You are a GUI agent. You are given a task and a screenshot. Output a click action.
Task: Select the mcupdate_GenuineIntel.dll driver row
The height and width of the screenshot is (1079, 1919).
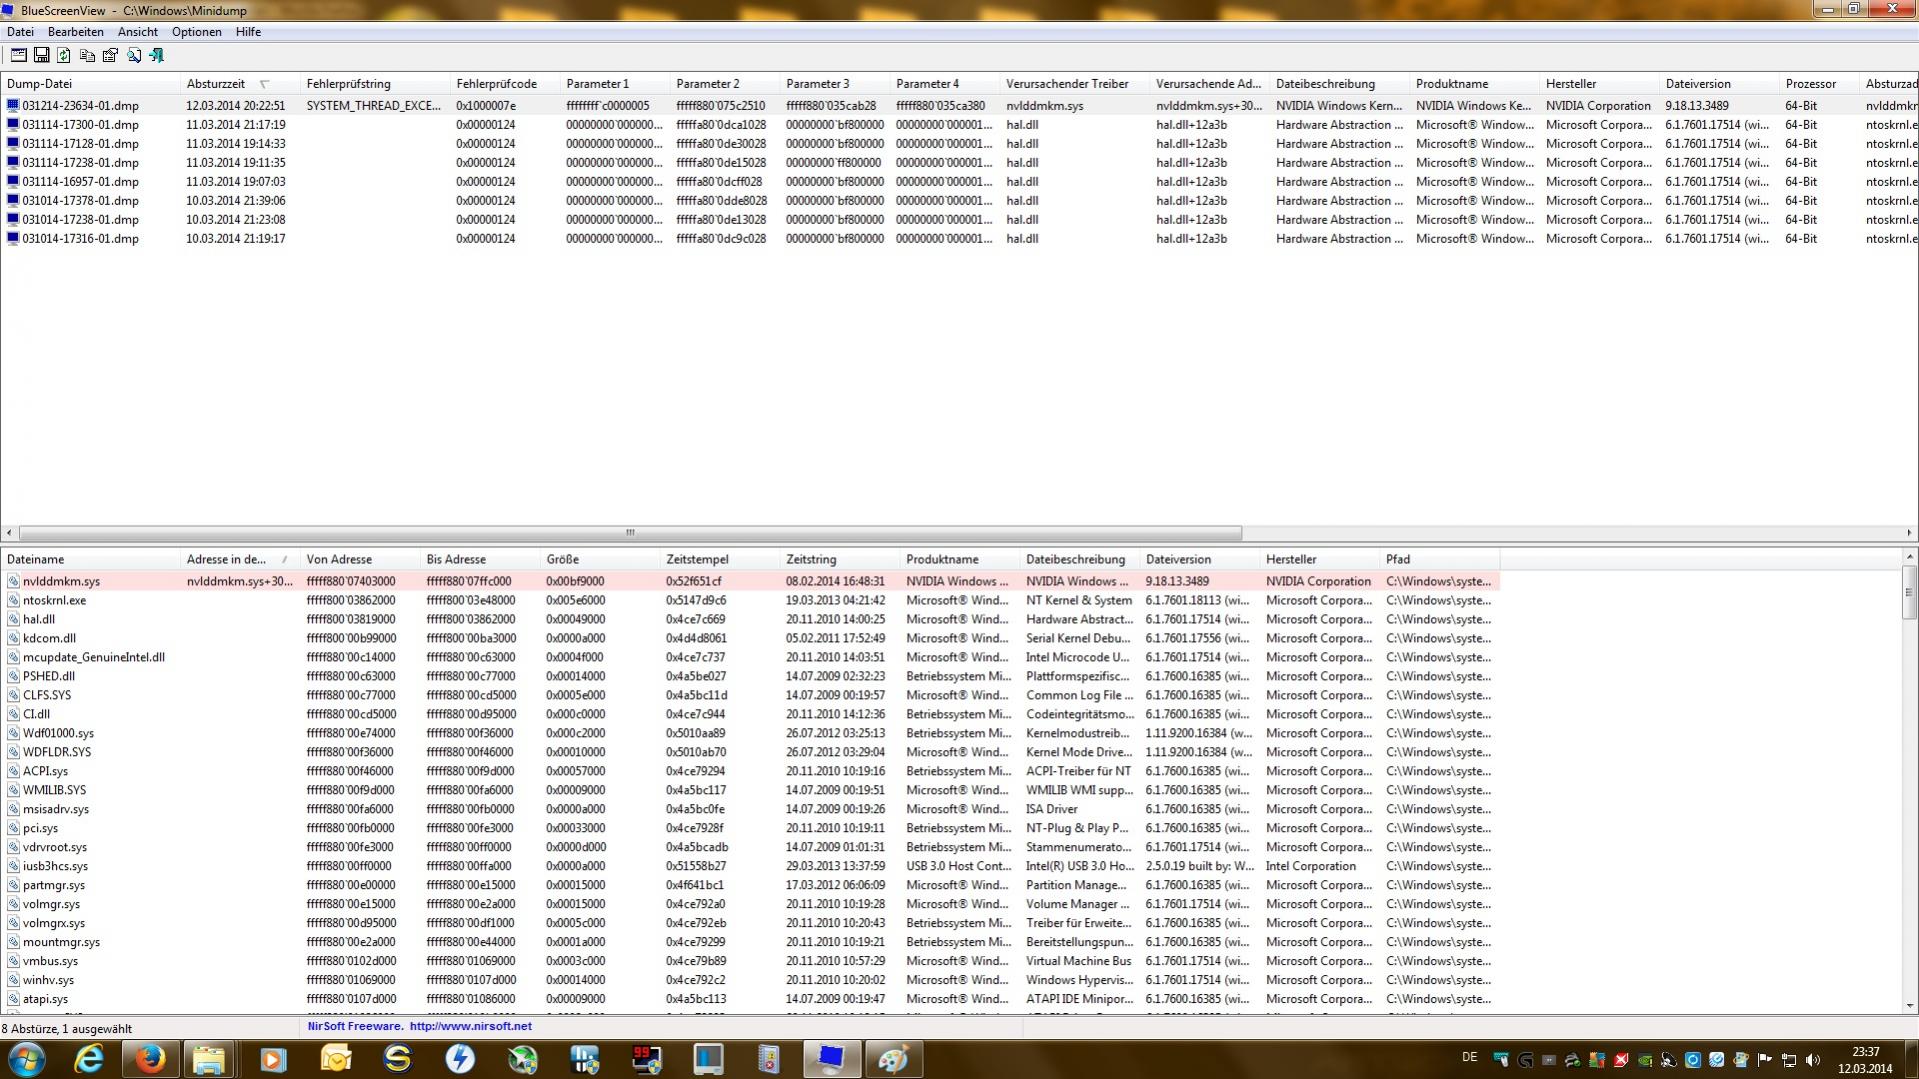(x=750, y=657)
